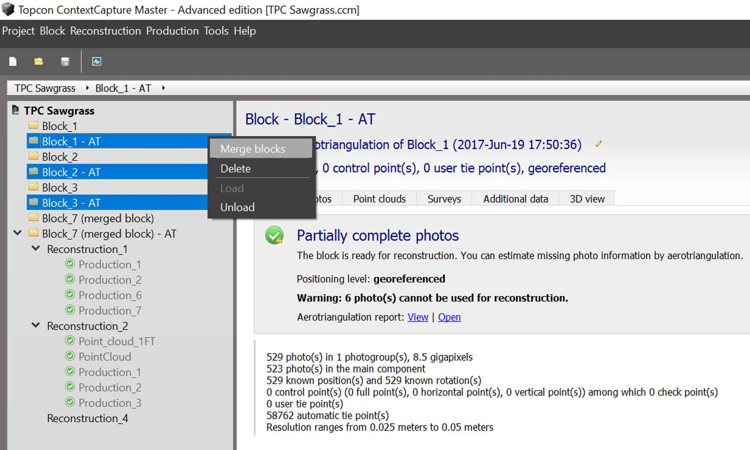
Task: Click breadcrumb arrow after TPC Sawgrass
Action: 87,88
